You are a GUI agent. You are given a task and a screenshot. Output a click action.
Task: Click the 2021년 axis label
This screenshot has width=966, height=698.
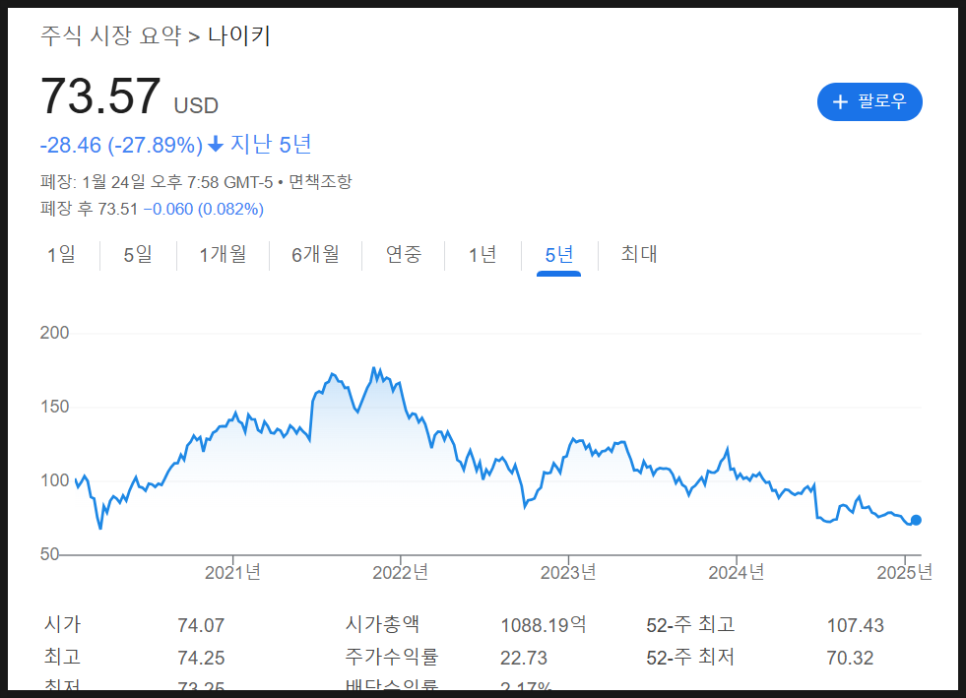(233, 572)
